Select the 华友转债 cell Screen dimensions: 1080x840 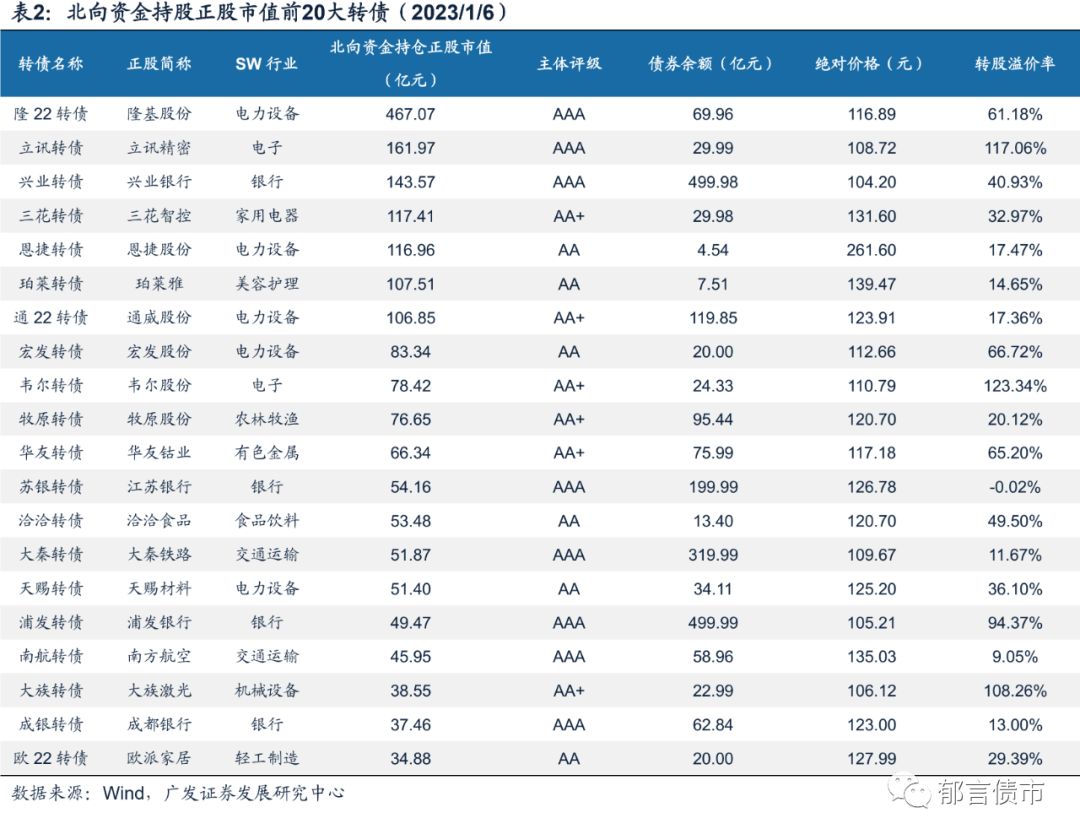[51, 452]
